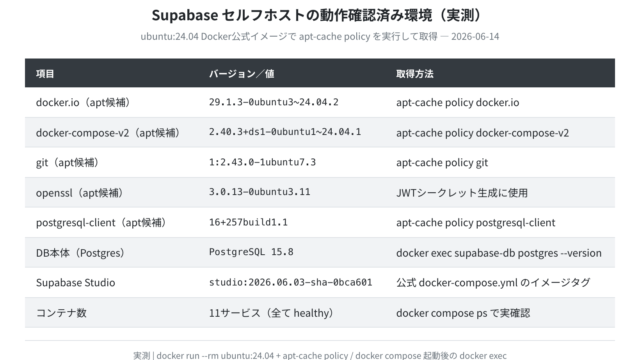The width and height of the screenshot is (640, 360).
Task: Click version 29.1.3-0ubuntu3~24.04.2
Action: click(x=273, y=102)
